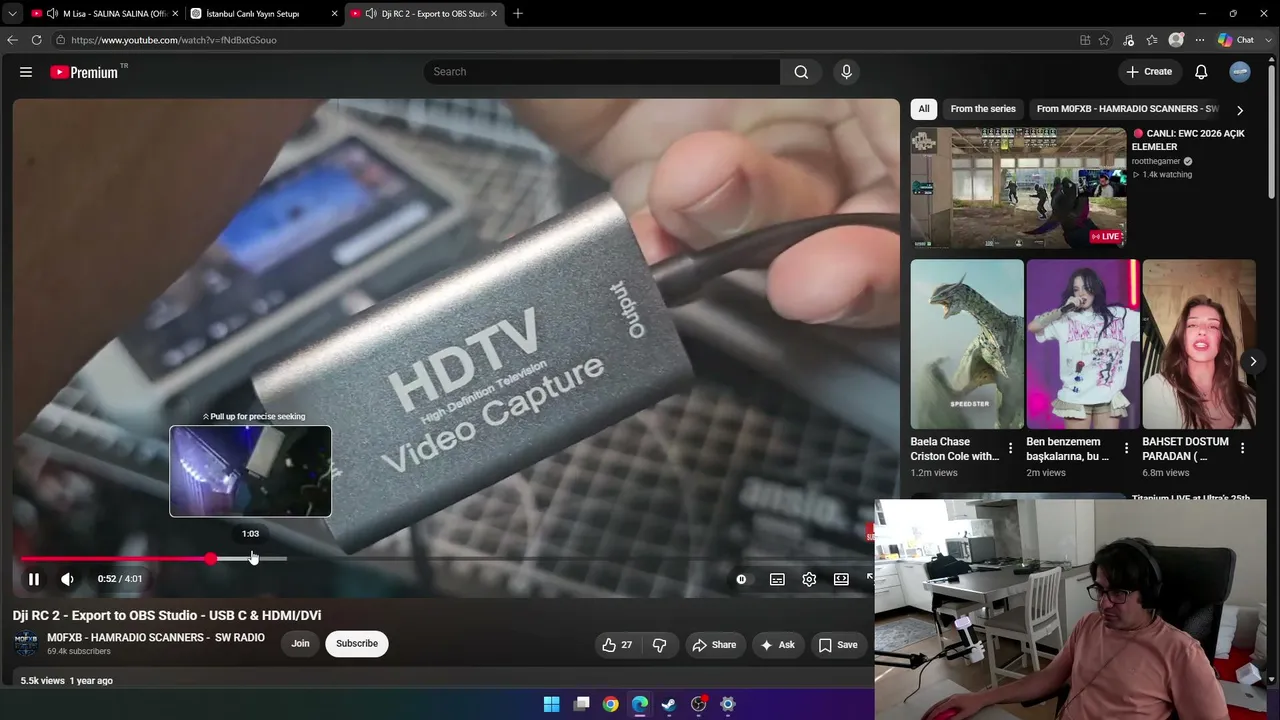Screen dimensions: 1280x720
Task: Open Task View on the taskbar
Action: pyautogui.click(x=581, y=704)
